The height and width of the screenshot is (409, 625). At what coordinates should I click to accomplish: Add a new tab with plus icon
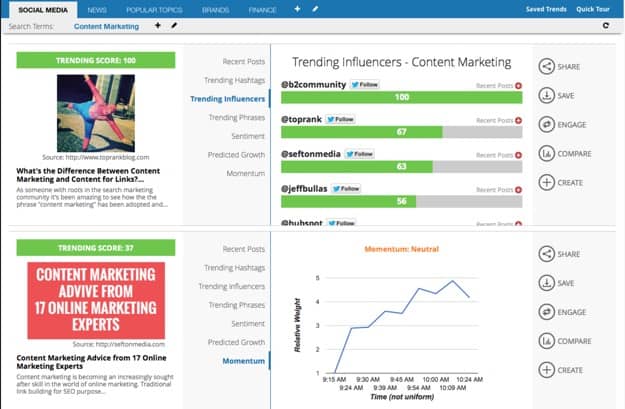point(297,8)
